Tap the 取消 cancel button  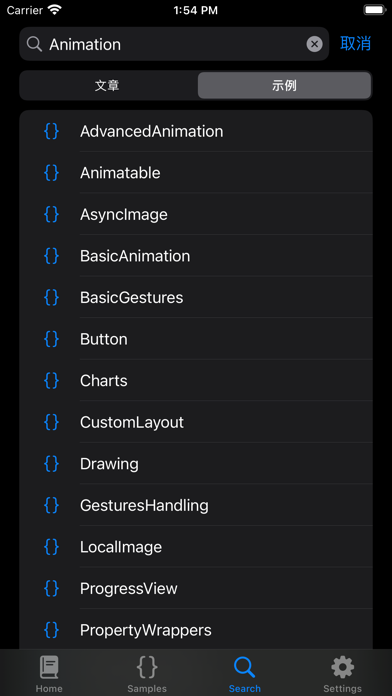(356, 44)
